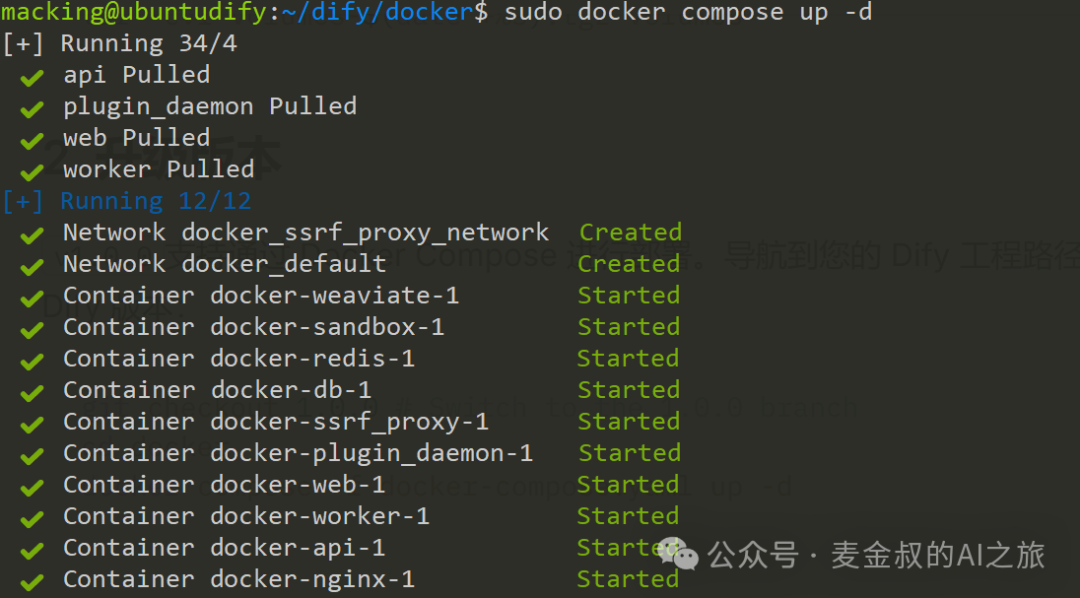Screen dimensions: 1080x598
Task: Click the green checkmark beside api Pulled
Action: [x=32, y=78]
